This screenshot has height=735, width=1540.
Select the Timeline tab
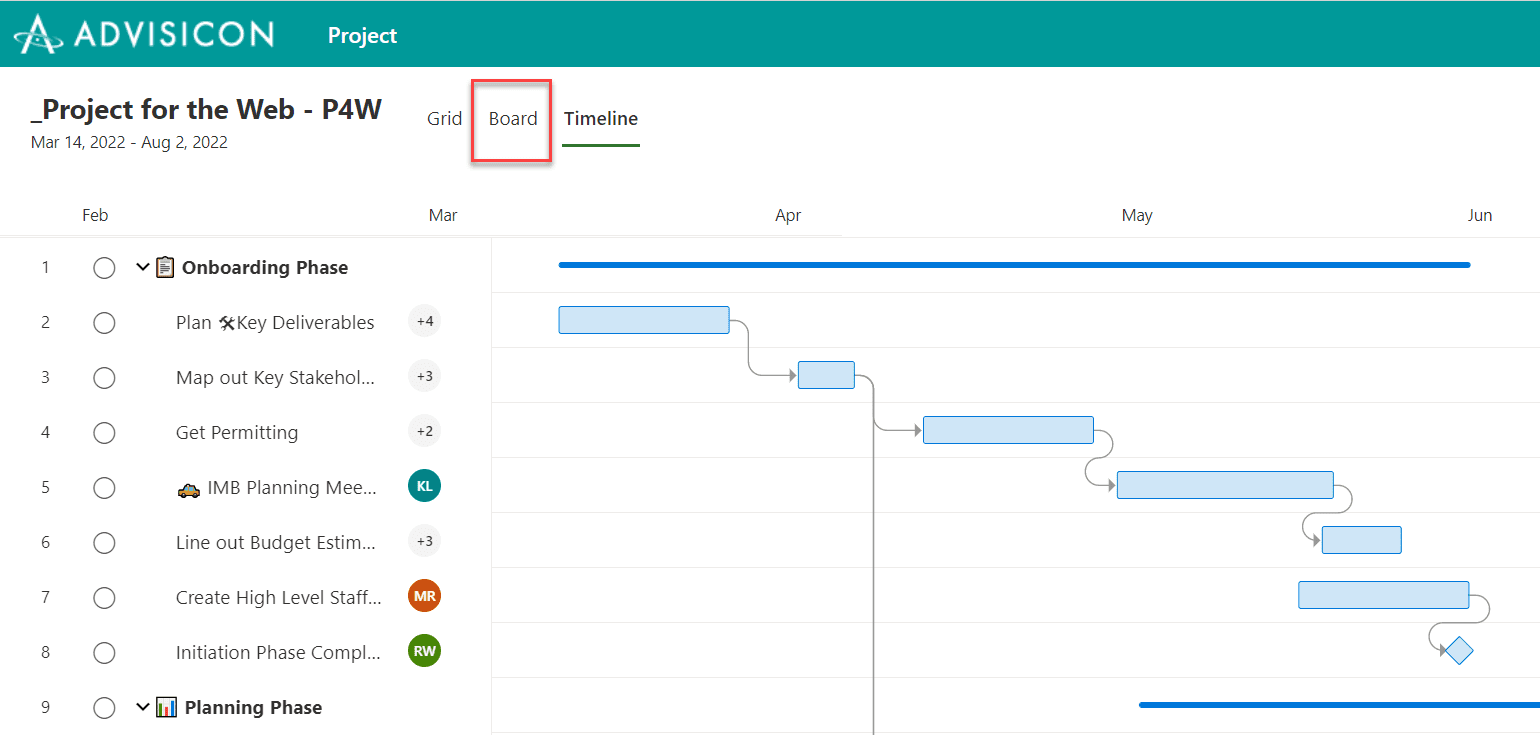601,118
